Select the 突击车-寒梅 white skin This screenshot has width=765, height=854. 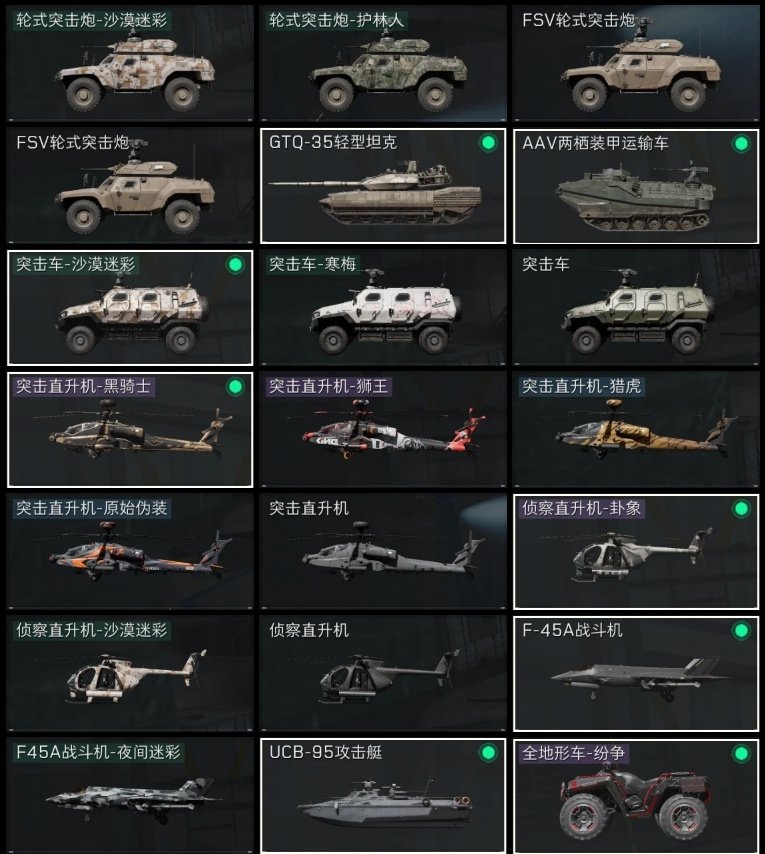pyautogui.click(x=383, y=308)
